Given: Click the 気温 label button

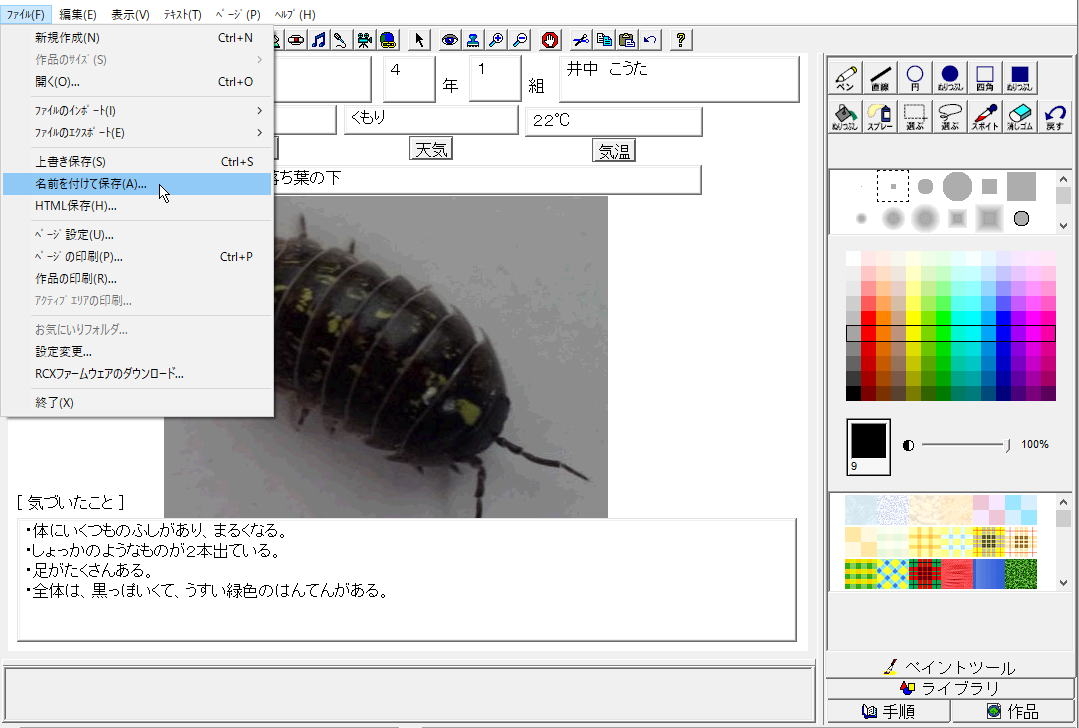Looking at the screenshot, I should tap(614, 150).
